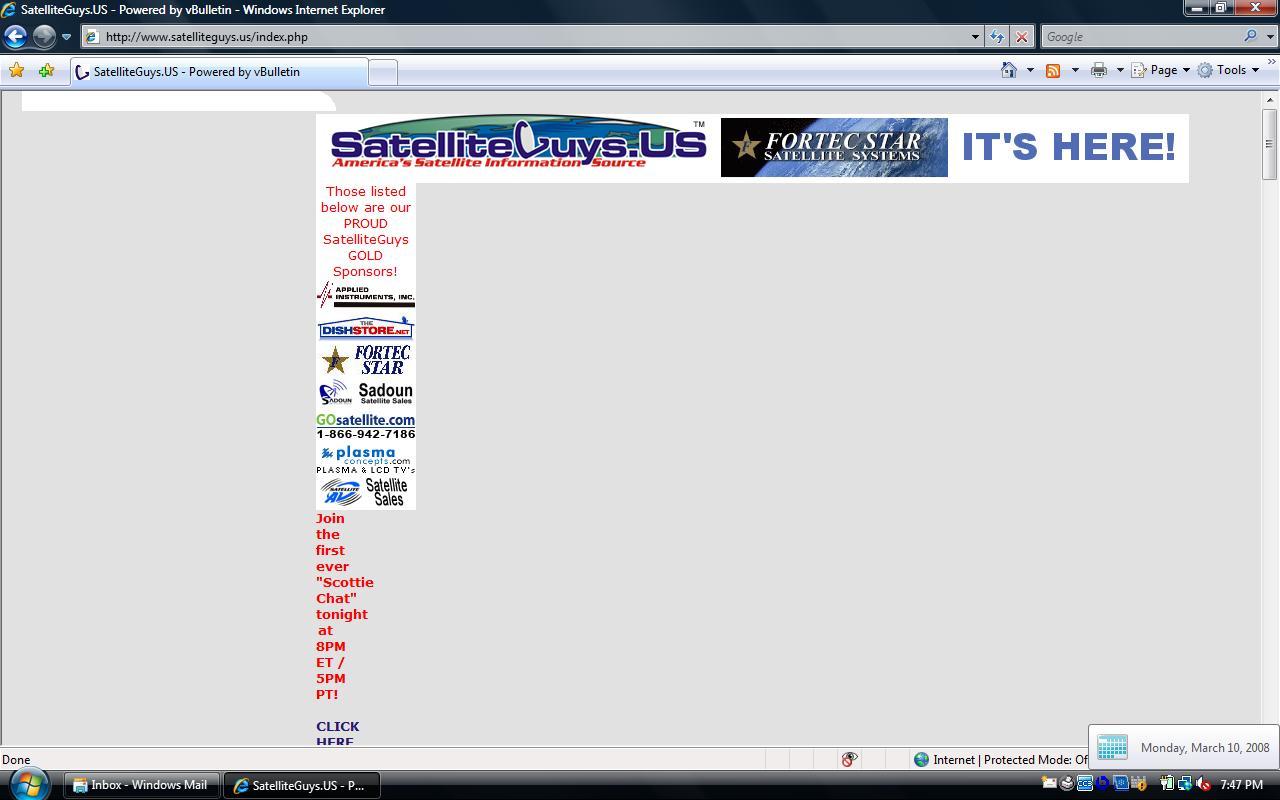Expand the Feeds dropdown arrow
Screen dimensions: 1280x800
(1075, 70)
